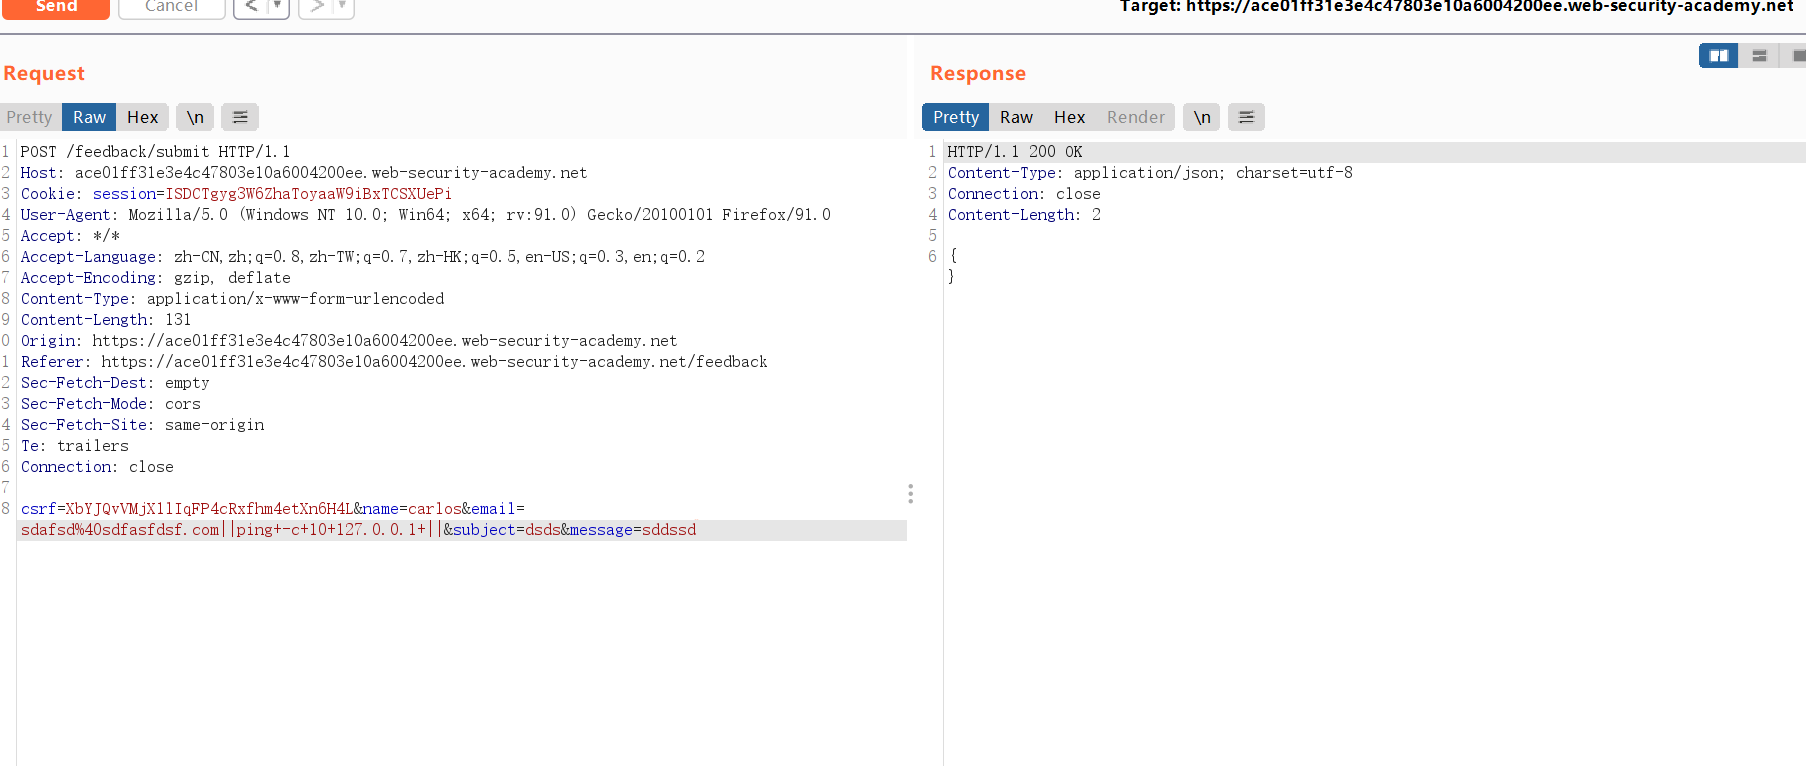This screenshot has width=1806, height=766.
Task: Send the request with the Send button
Action: pos(55,7)
